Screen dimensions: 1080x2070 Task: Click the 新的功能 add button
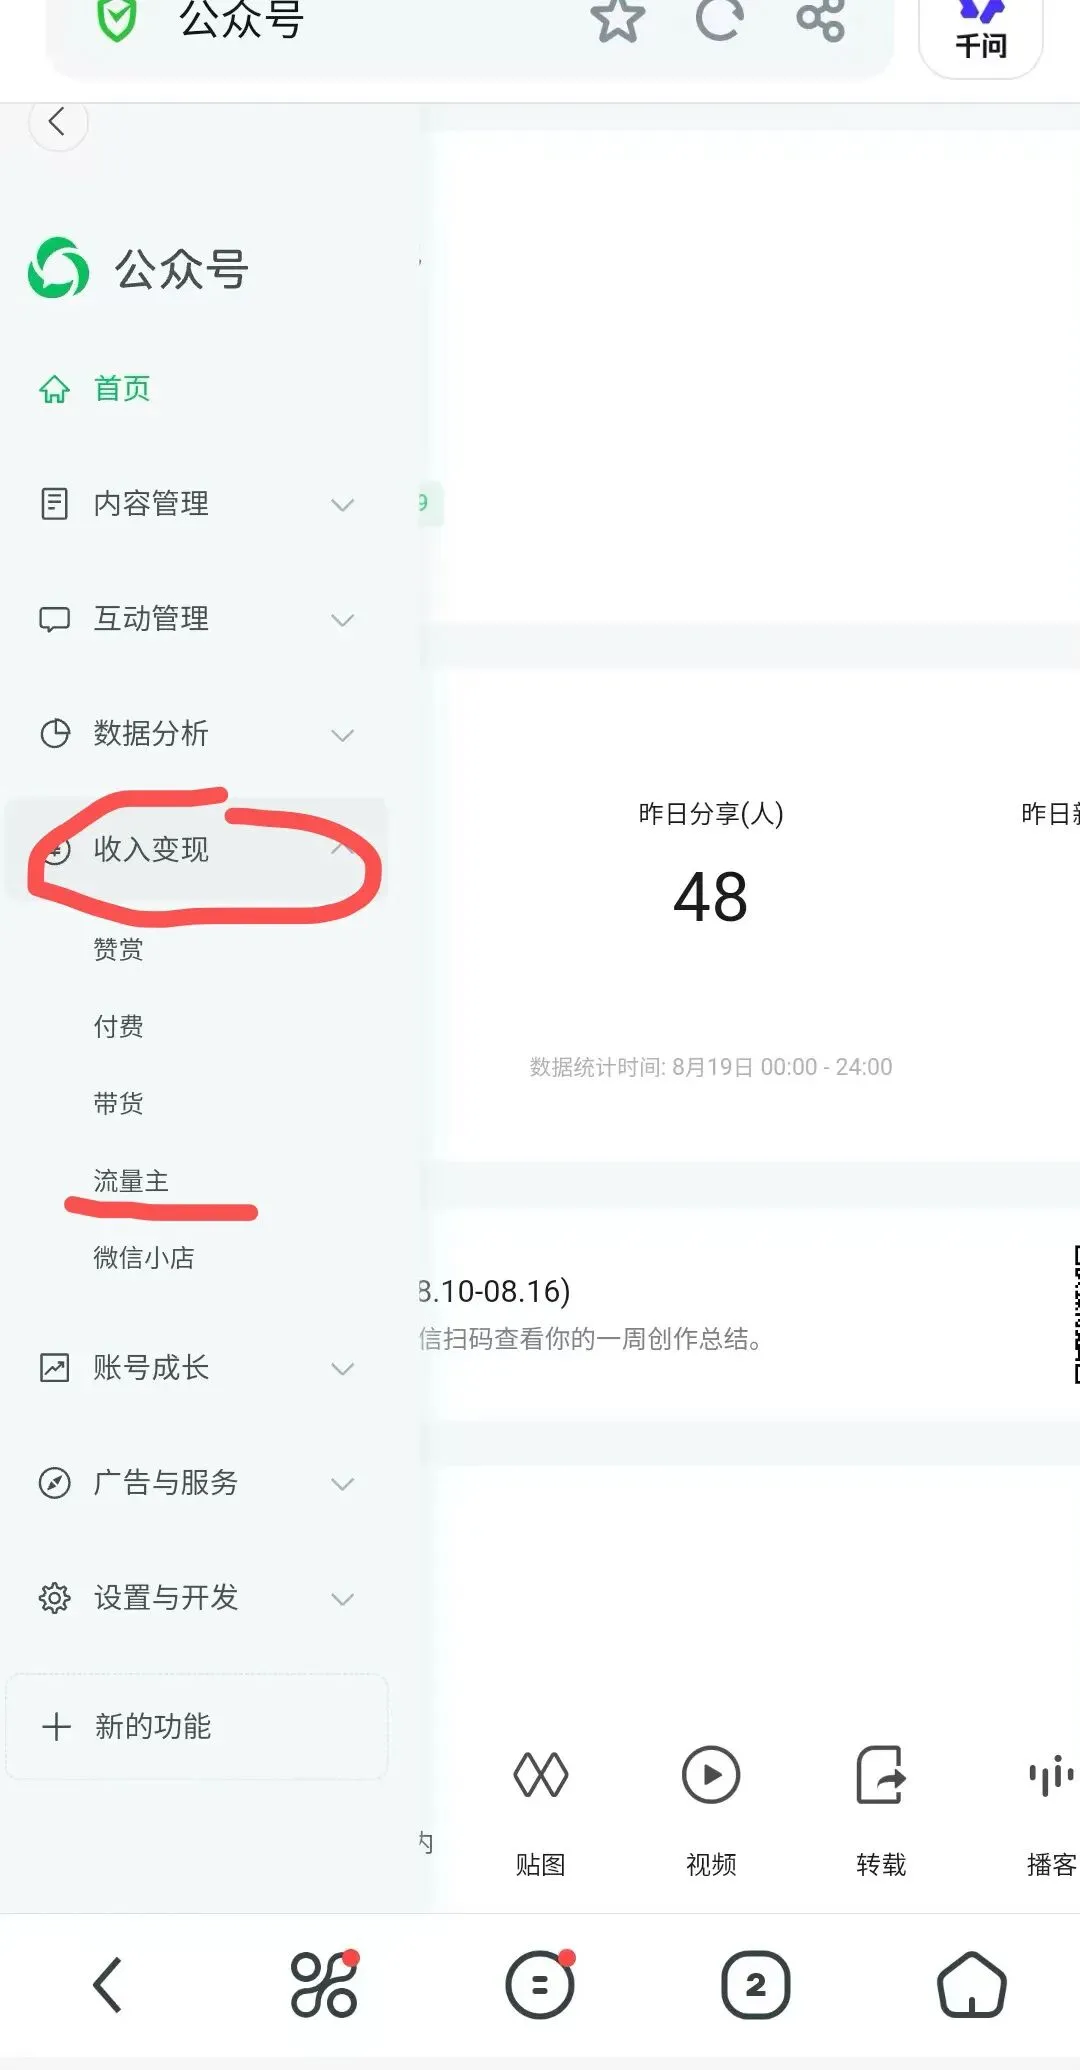pyautogui.click(x=196, y=1727)
